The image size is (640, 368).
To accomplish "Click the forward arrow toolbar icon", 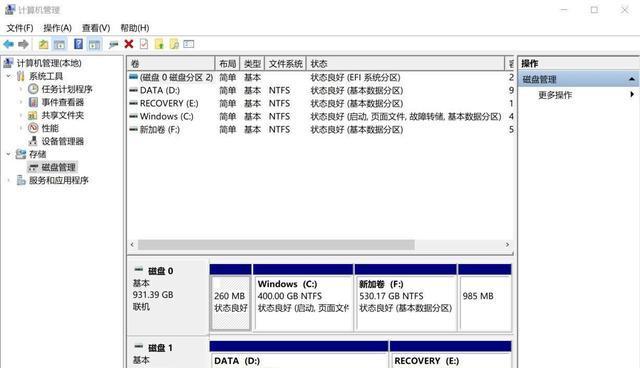I will tap(23, 44).
